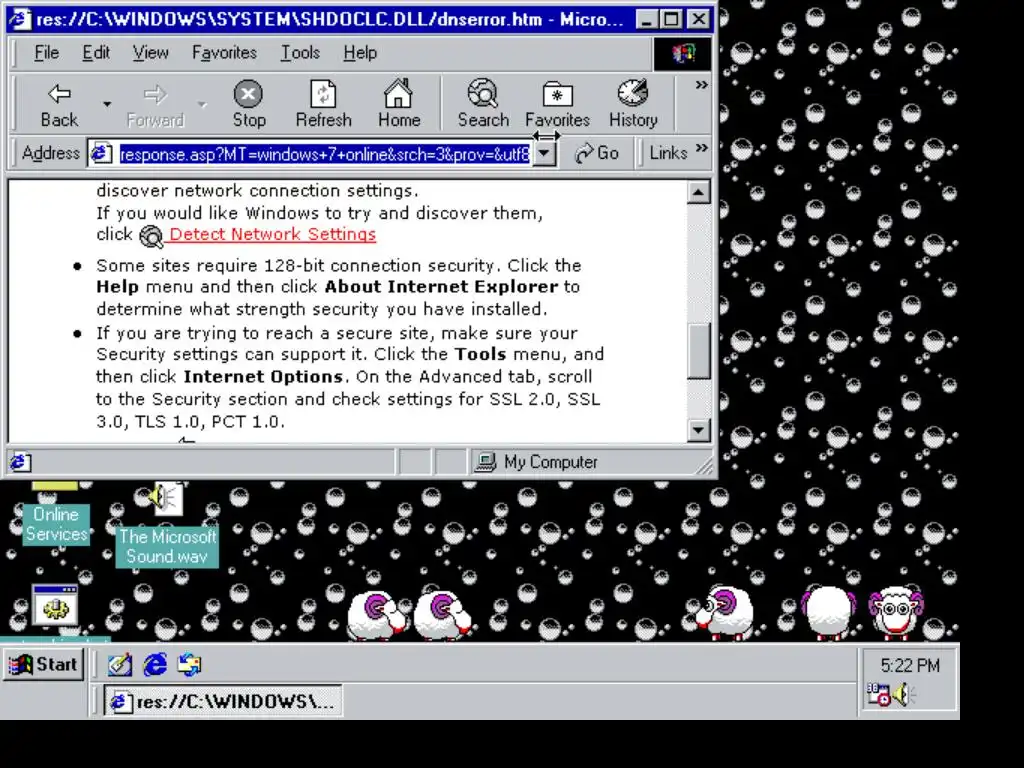This screenshot has width=1024, height=768.
Task: Follow the Detect Network Settings link
Action: tap(272, 234)
